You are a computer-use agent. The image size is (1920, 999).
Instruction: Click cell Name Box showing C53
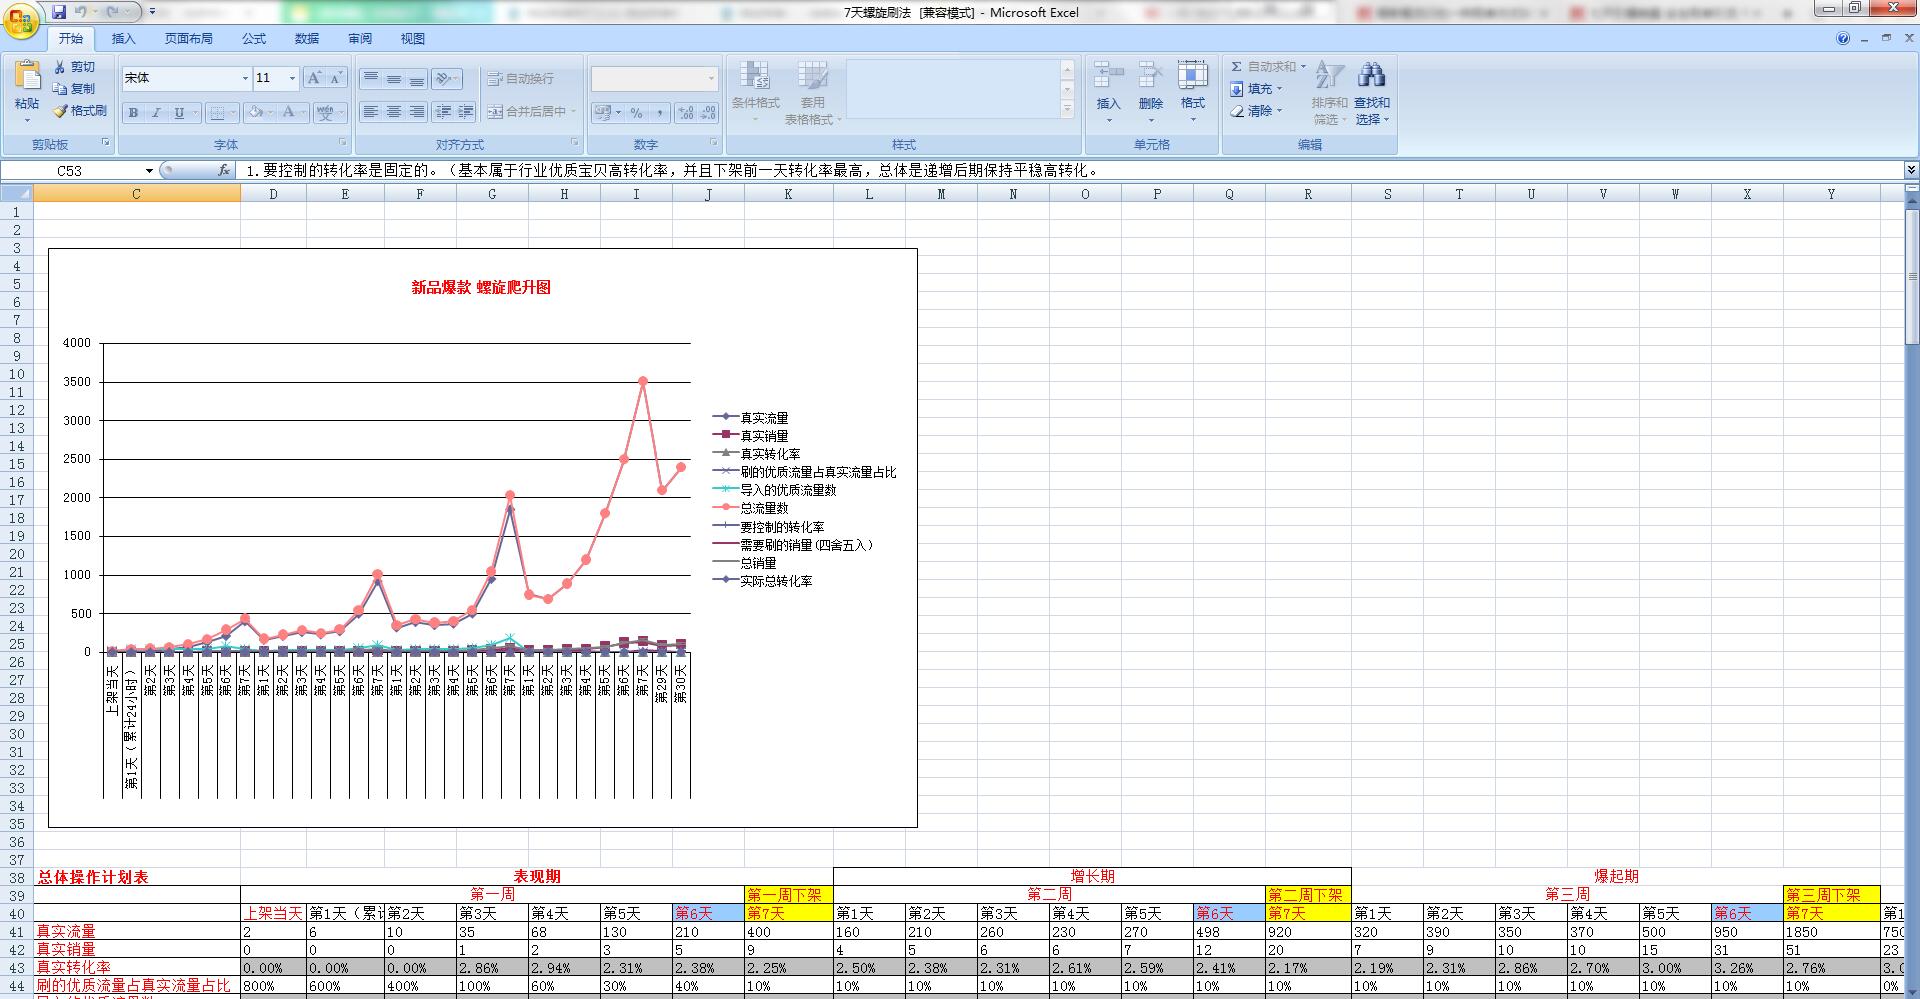[70, 171]
